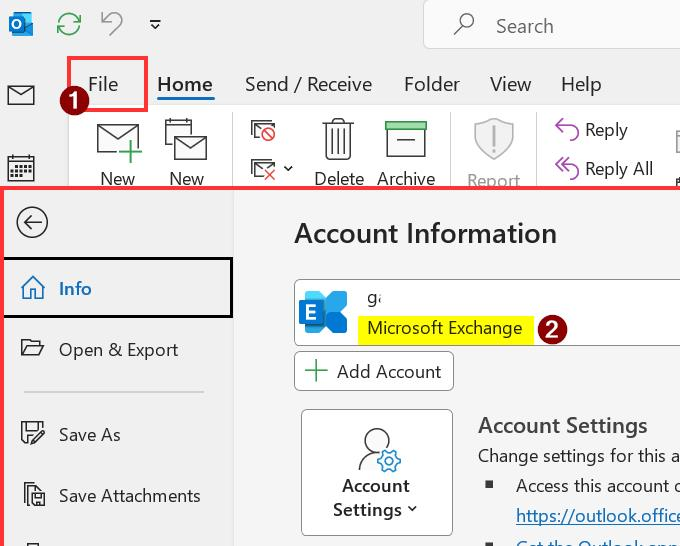This screenshot has height=546, width=680.
Task: Click the Report shield icon
Action: coord(494,139)
